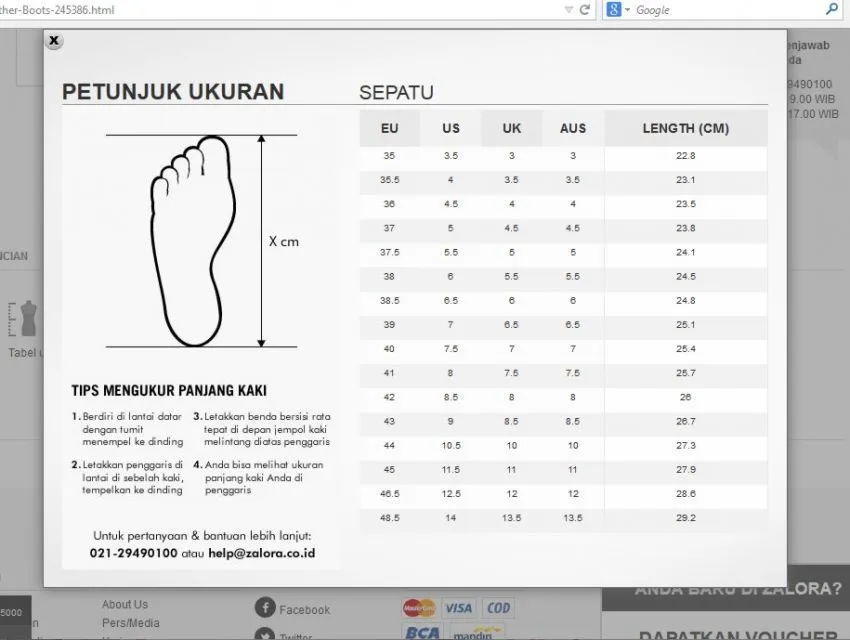The image size is (850, 640).
Task: Reload the page with the refresh icon
Action: tap(585, 9)
